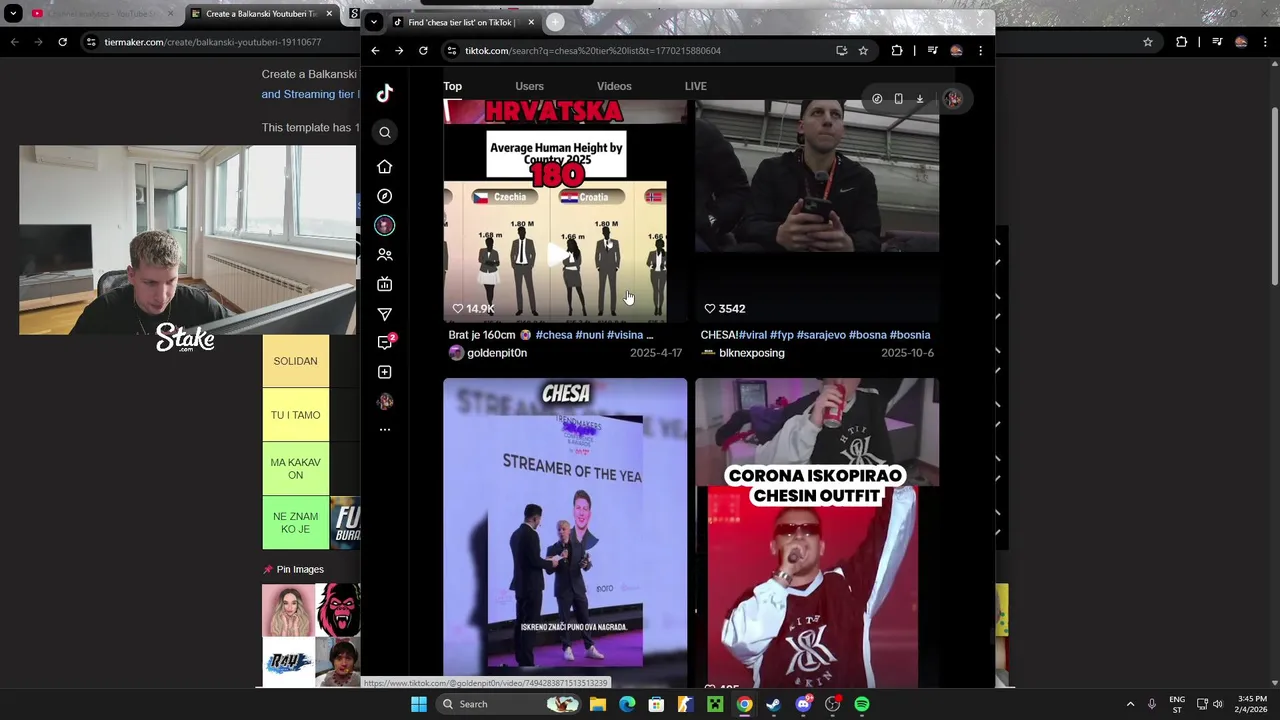1280x720 pixels.
Task: Open the Explore compass icon
Action: [x=385, y=196]
